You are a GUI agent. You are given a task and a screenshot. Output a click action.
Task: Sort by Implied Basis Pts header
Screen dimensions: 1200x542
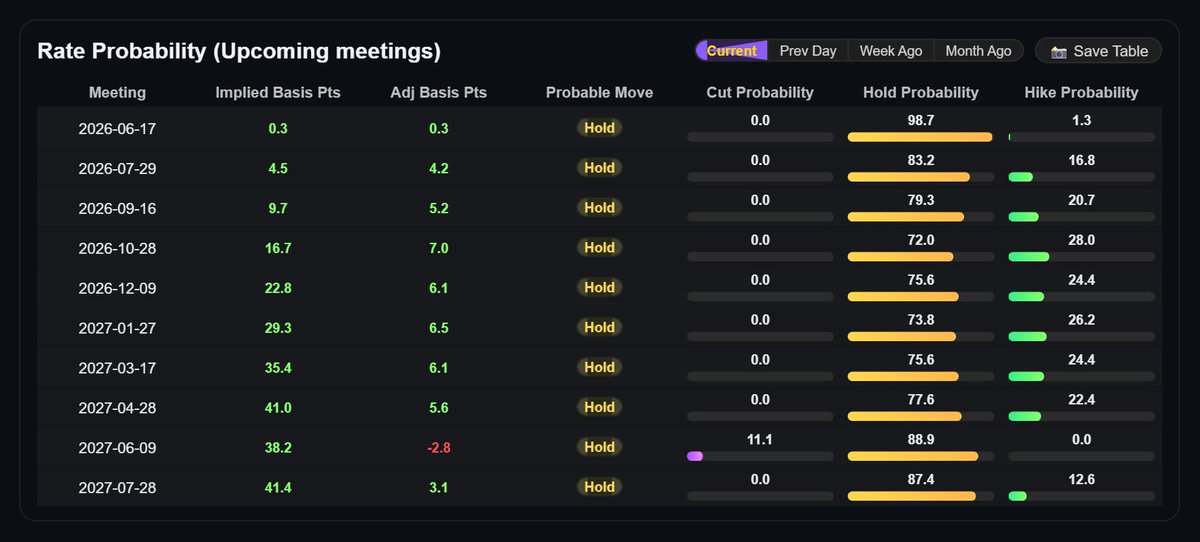click(278, 92)
